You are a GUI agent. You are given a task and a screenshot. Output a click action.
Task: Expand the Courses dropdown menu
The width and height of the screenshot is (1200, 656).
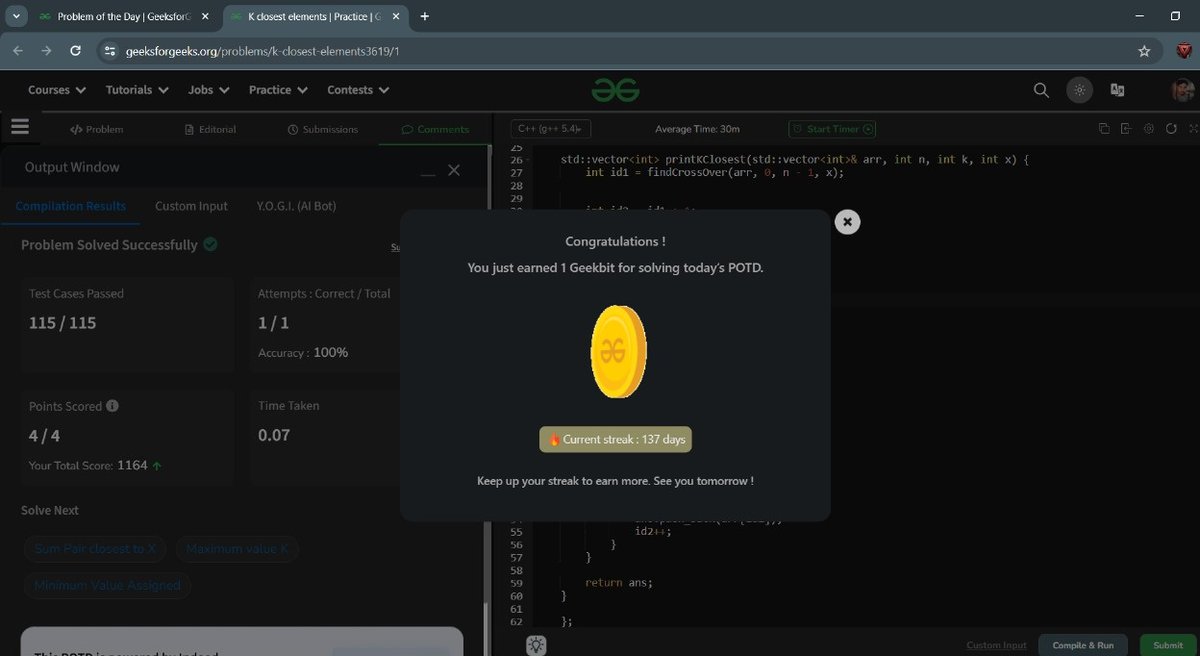pos(56,90)
